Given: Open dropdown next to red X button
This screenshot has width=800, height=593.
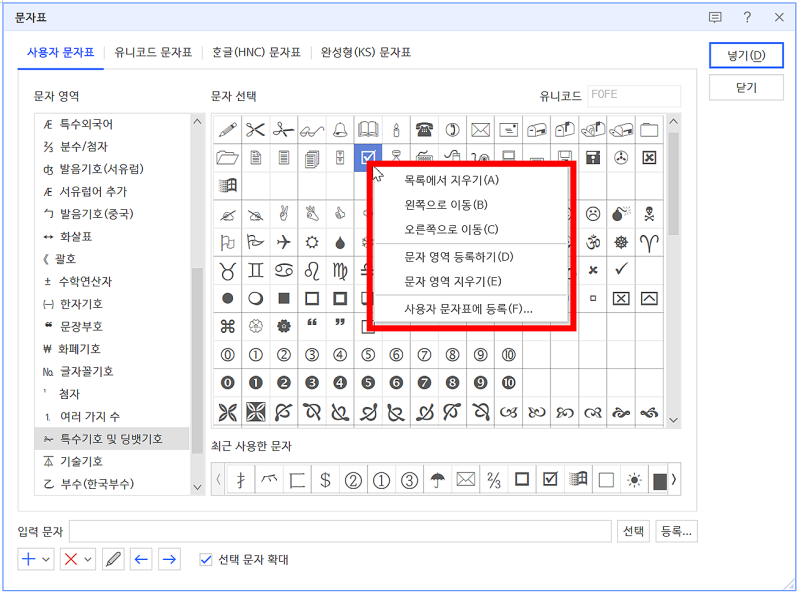Looking at the screenshot, I should [x=88, y=559].
